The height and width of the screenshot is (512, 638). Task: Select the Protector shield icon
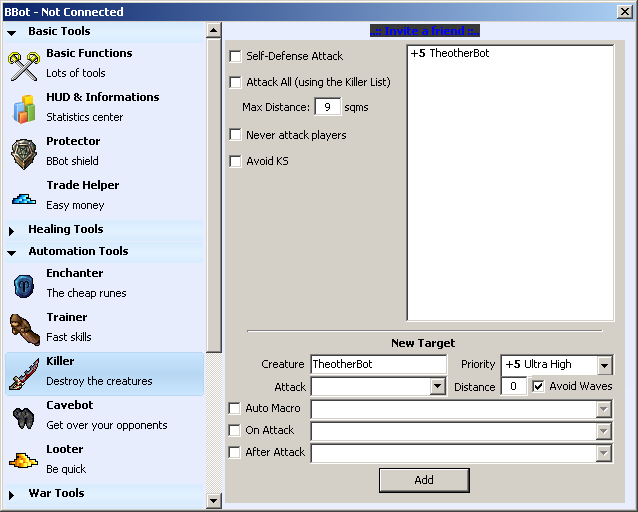pos(24,153)
